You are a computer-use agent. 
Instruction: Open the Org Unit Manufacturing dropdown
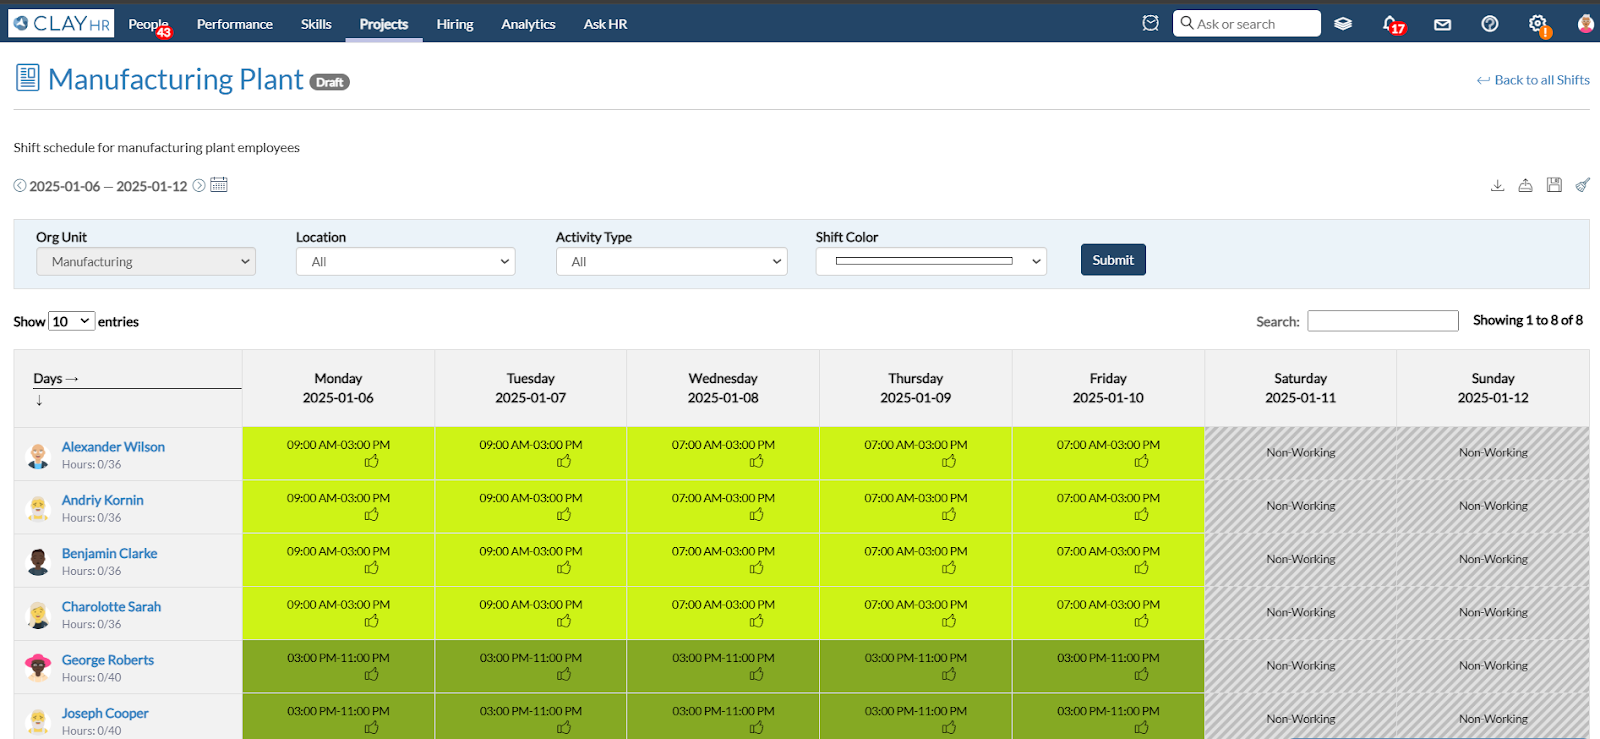click(x=146, y=262)
